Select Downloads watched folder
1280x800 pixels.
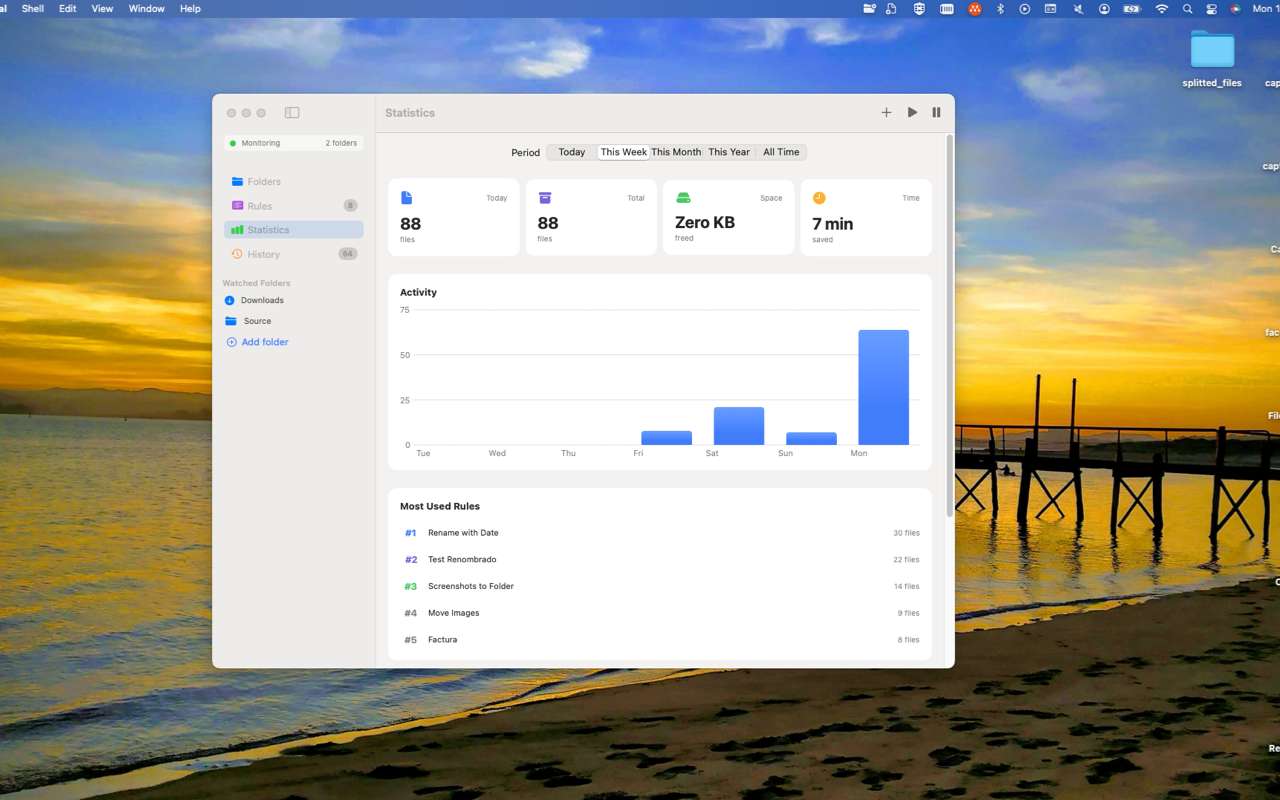coord(262,301)
